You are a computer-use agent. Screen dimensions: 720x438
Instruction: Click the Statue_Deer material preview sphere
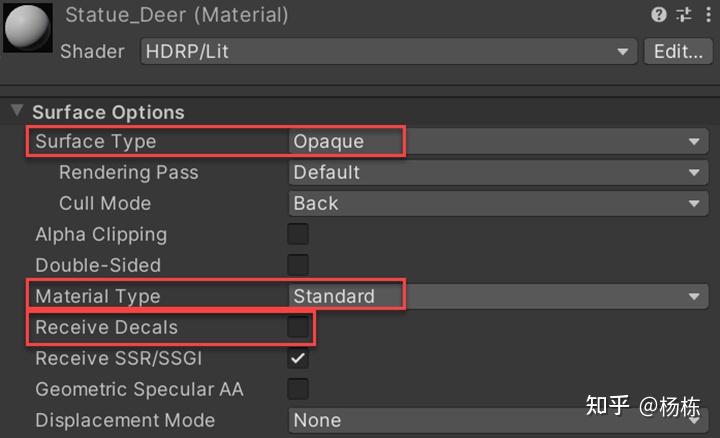(29, 28)
